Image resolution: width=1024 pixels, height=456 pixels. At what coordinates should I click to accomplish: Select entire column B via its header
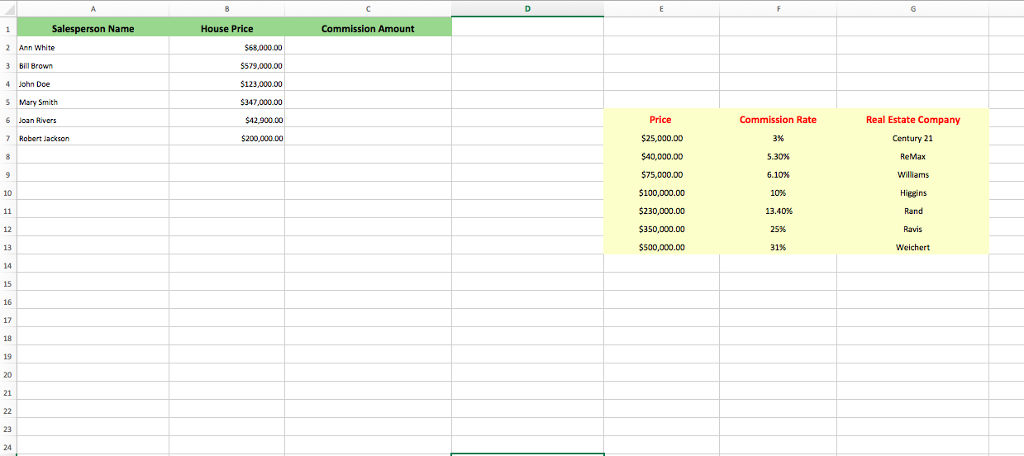pos(227,8)
